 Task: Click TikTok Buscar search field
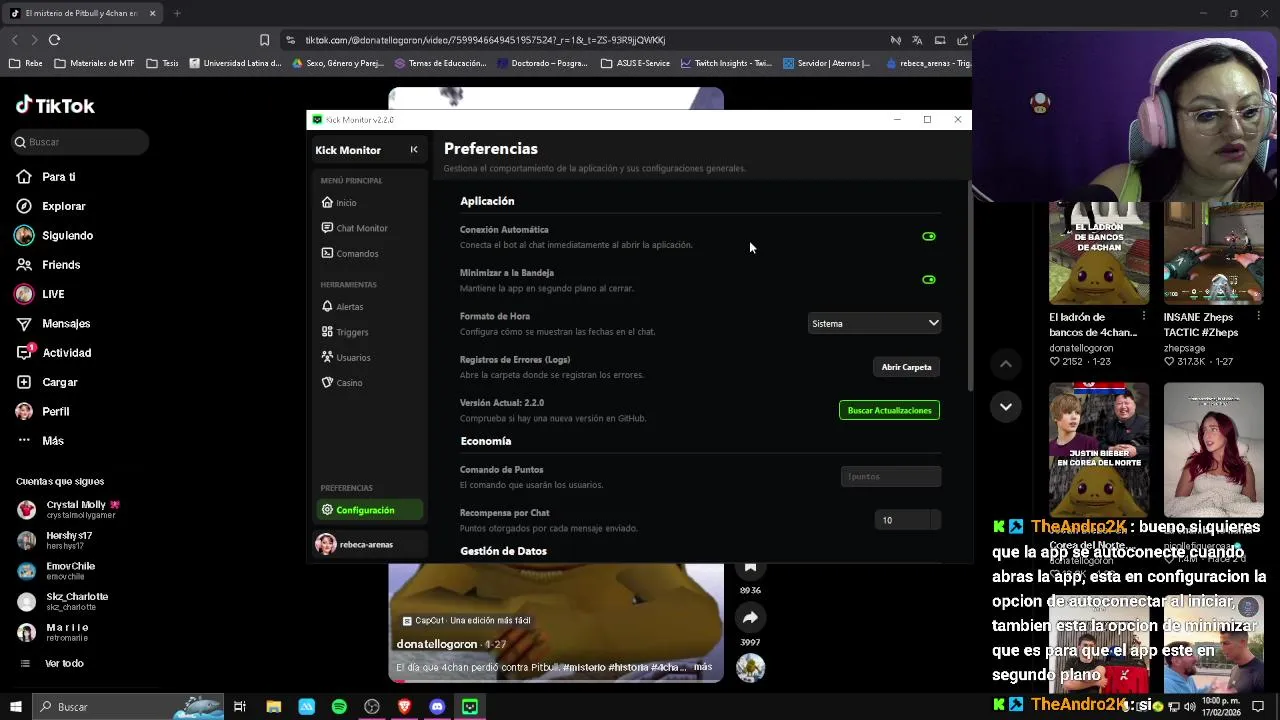pos(81,142)
